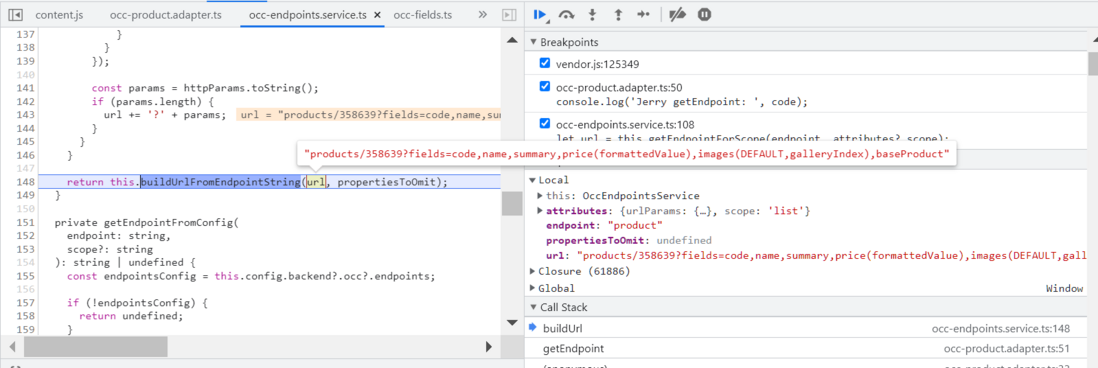Deactivate all breakpoints

tap(677, 15)
